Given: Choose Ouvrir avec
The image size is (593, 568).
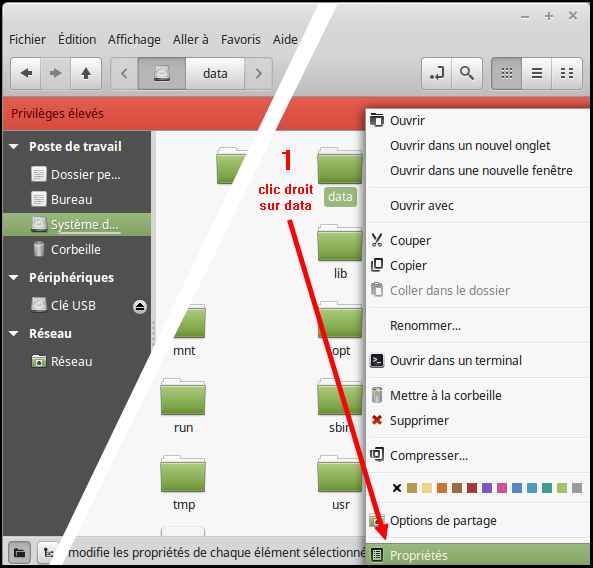Looking at the screenshot, I should tap(478, 206).
